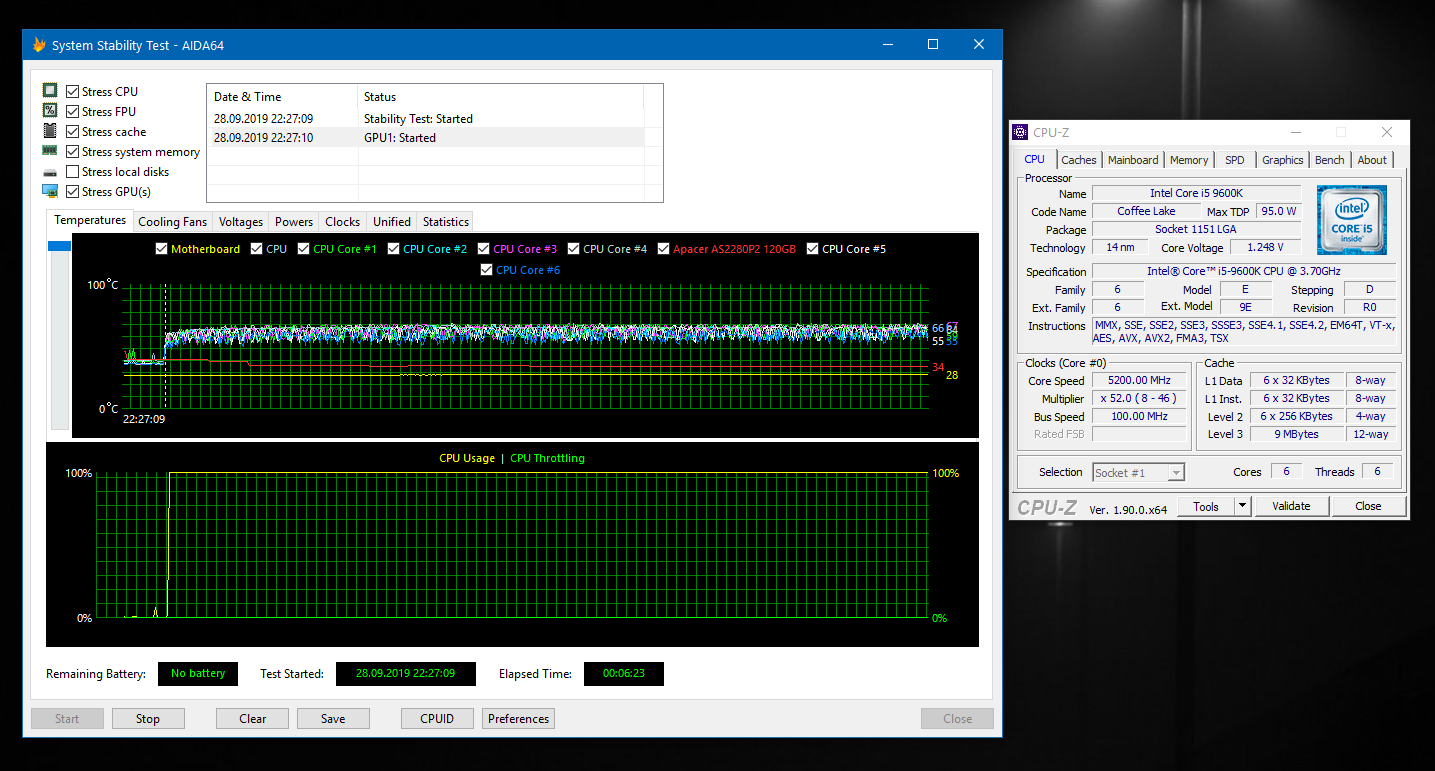The width and height of the screenshot is (1435, 771).
Task: Toggle the Stress cache checkbox
Action: [72, 132]
